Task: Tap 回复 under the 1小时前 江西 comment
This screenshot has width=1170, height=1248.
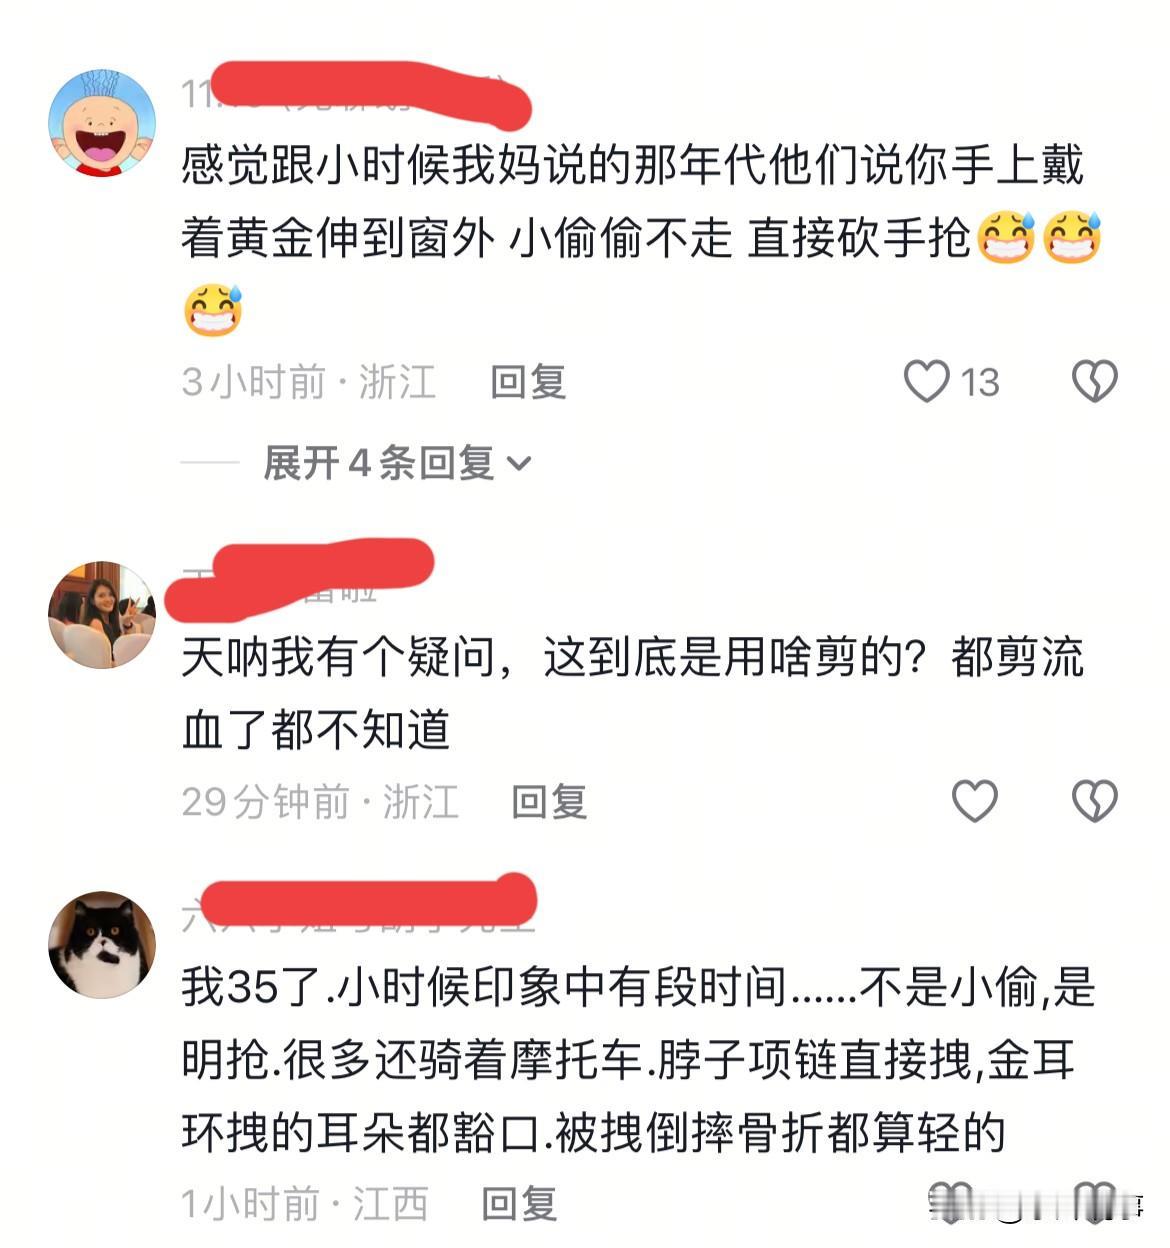Action: click(519, 1204)
